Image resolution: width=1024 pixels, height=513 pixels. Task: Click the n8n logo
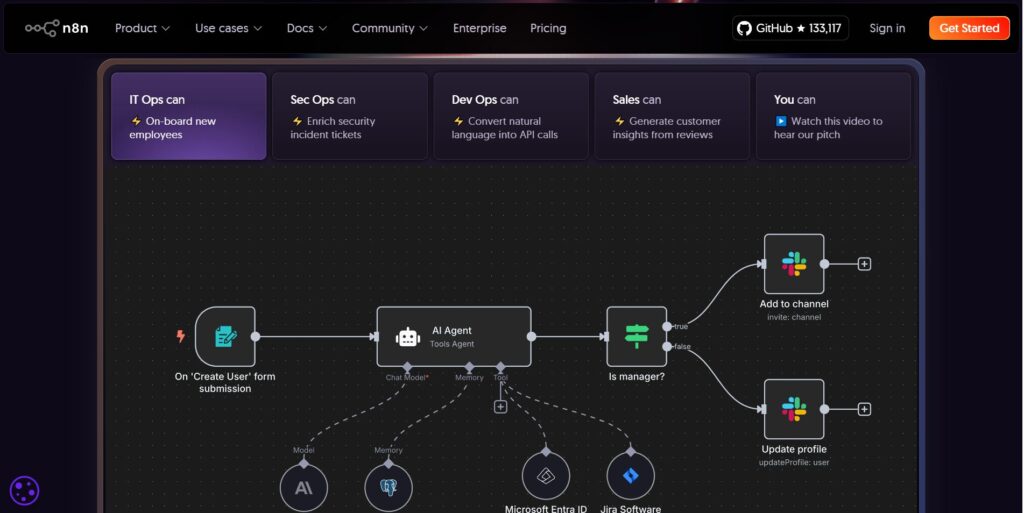pyautogui.click(x=57, y=28)
